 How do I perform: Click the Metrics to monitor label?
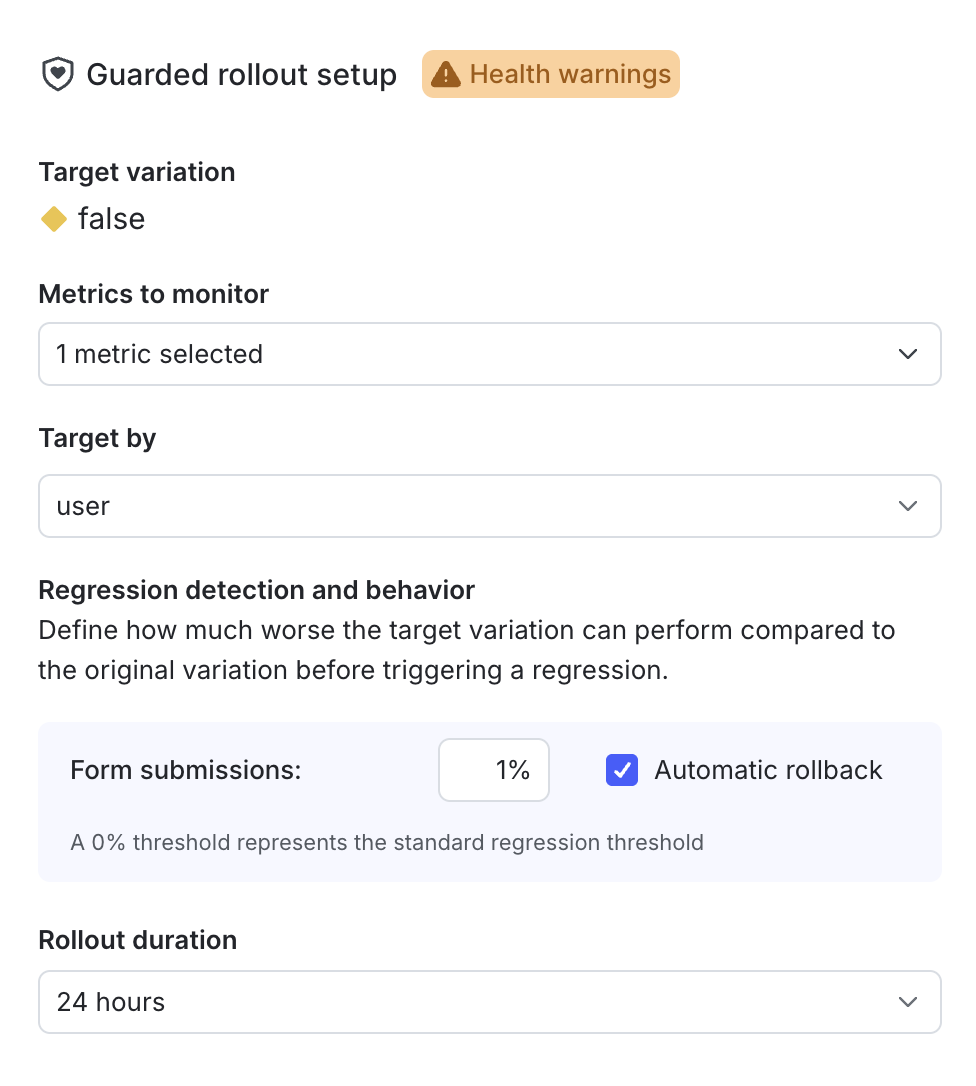coord(154,294)
